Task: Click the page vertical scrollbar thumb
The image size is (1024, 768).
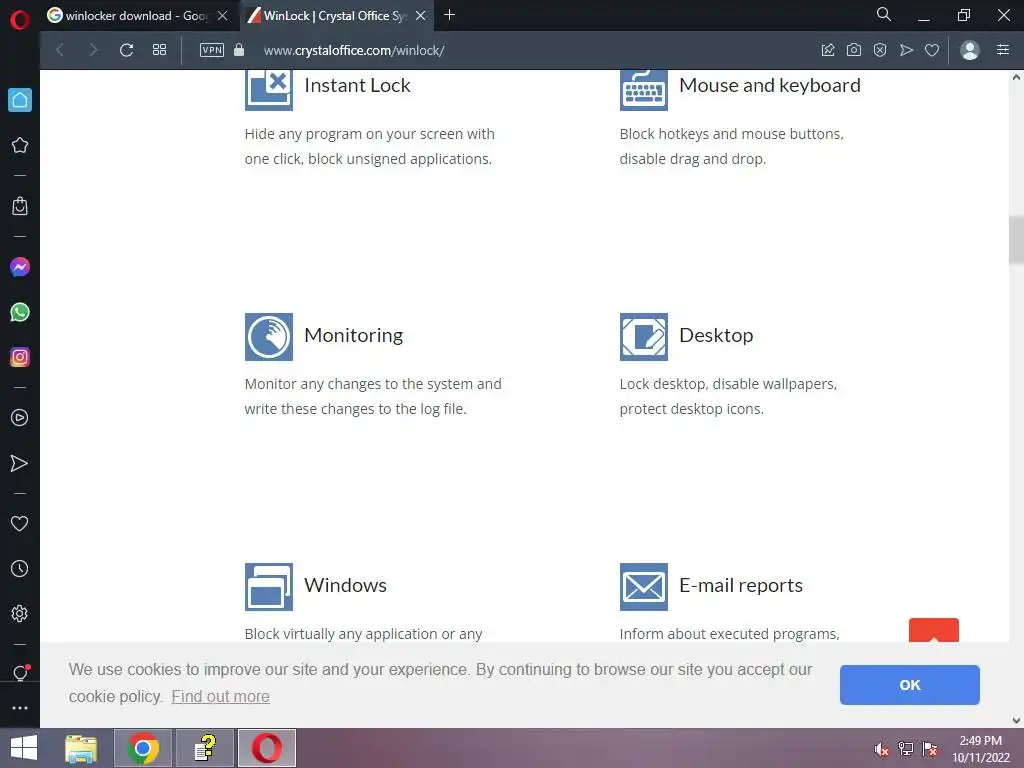Action: (x=1016, y=240)
